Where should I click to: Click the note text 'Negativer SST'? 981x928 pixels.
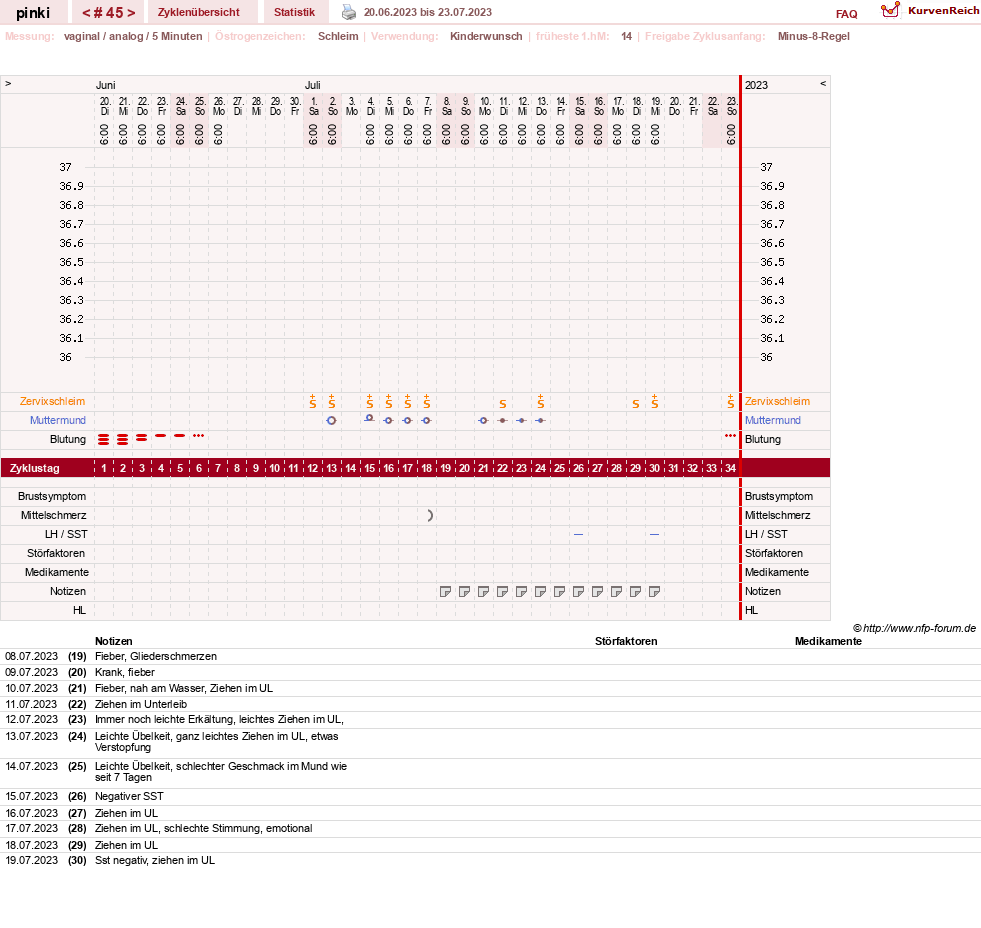pyautogui.click(x=129, y=796)
